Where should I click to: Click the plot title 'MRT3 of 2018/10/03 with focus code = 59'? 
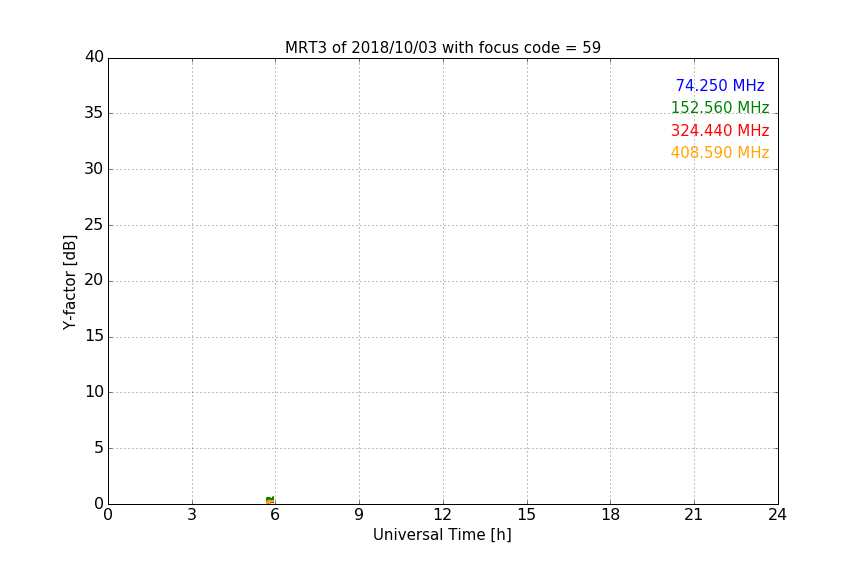click(x=442, y=48)
